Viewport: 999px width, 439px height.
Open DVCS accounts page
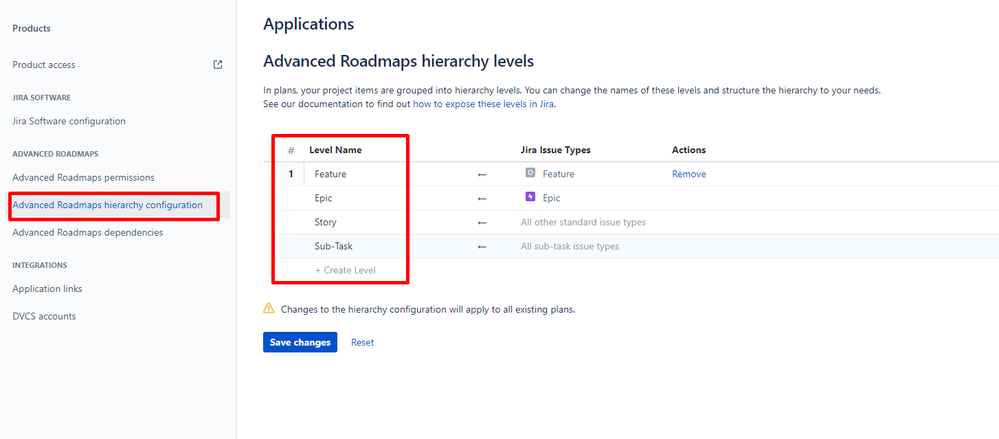(44, 316)
